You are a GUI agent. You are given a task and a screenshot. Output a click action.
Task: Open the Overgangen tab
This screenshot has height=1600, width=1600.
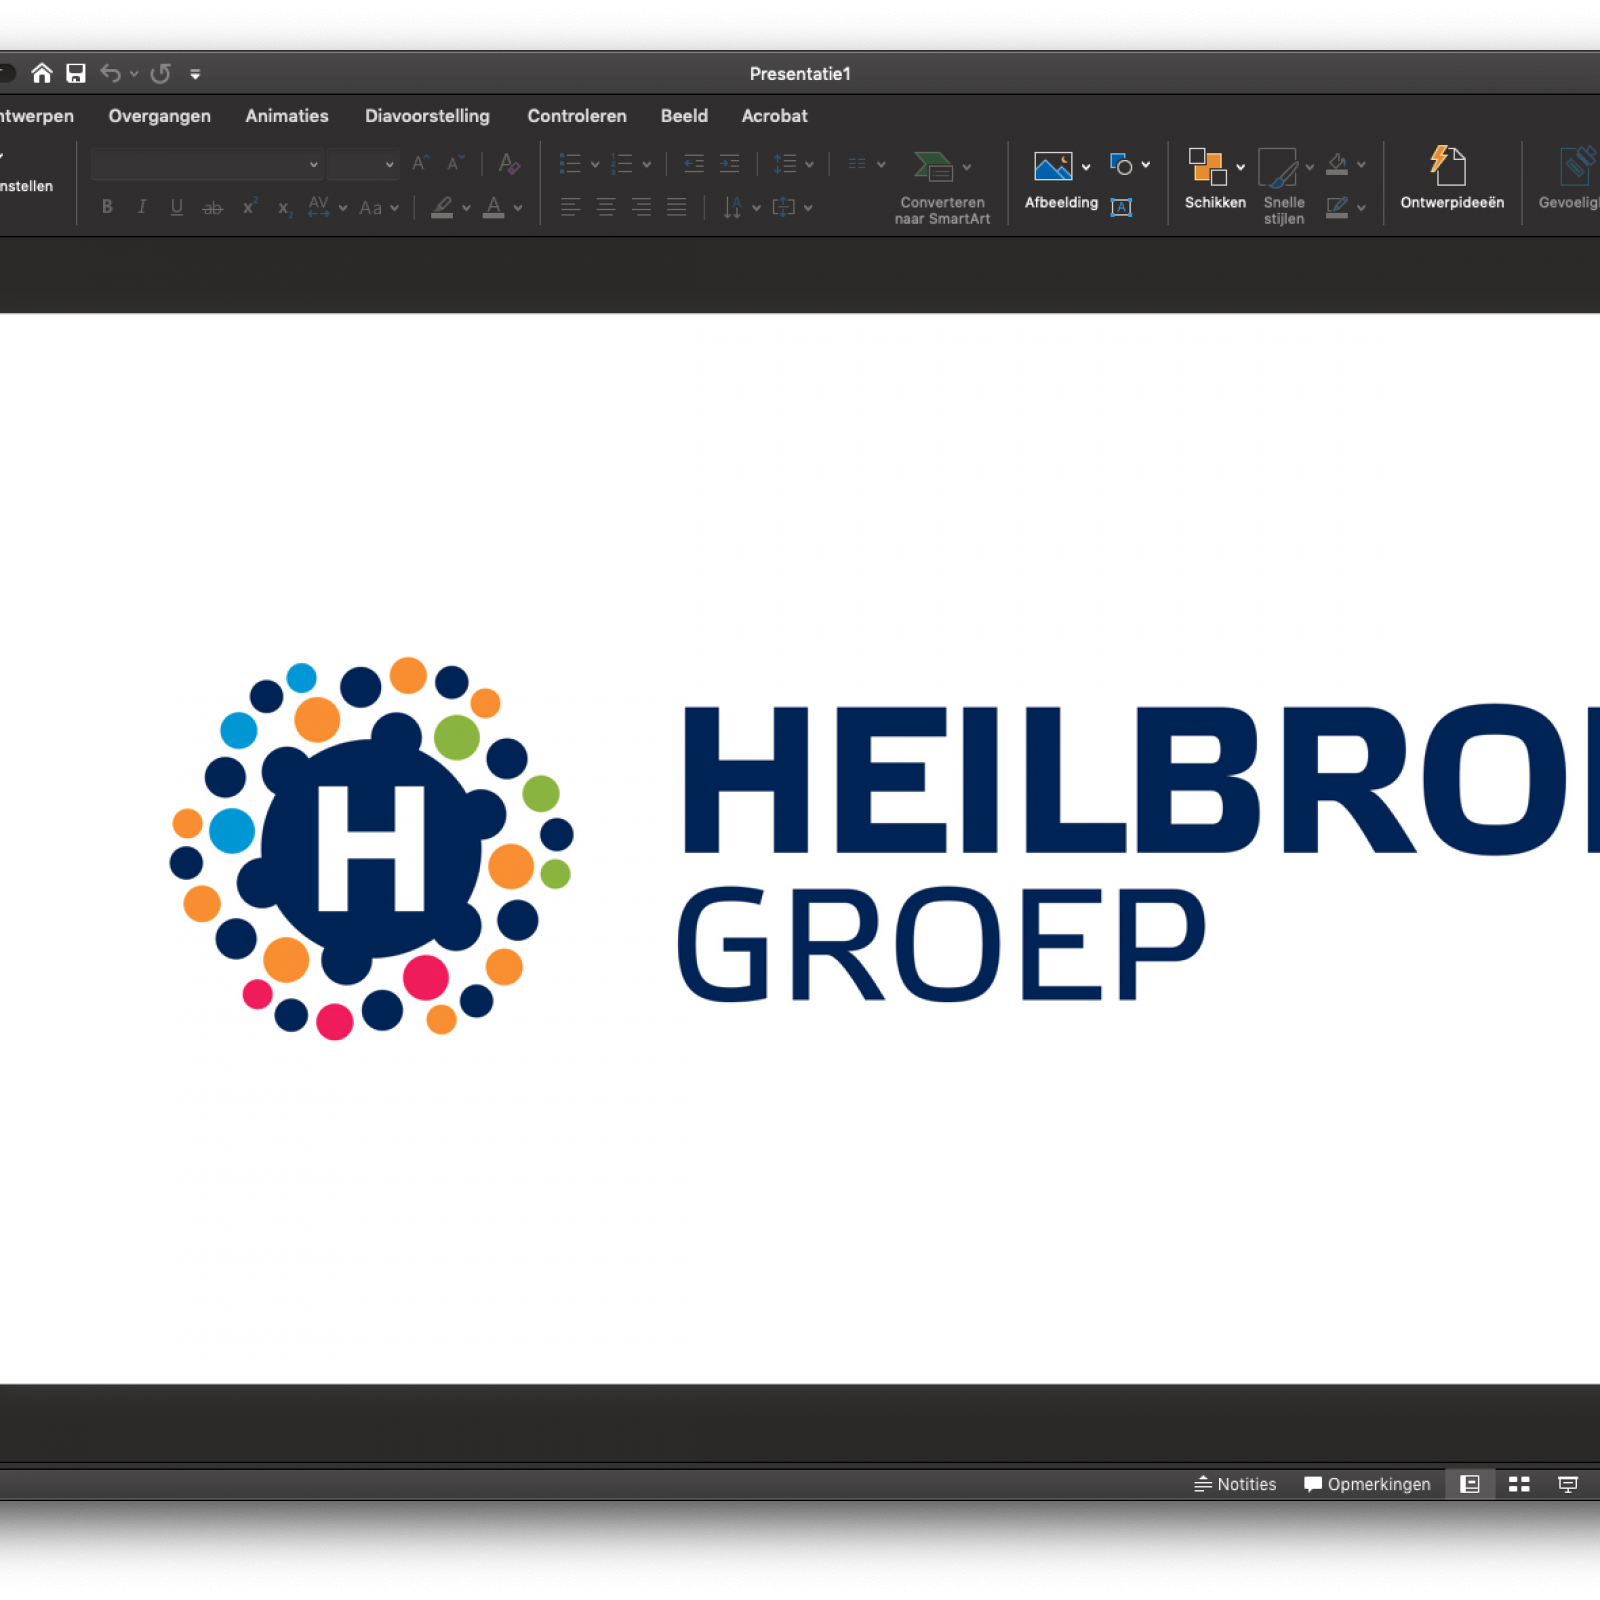click(x=159, y=116)
